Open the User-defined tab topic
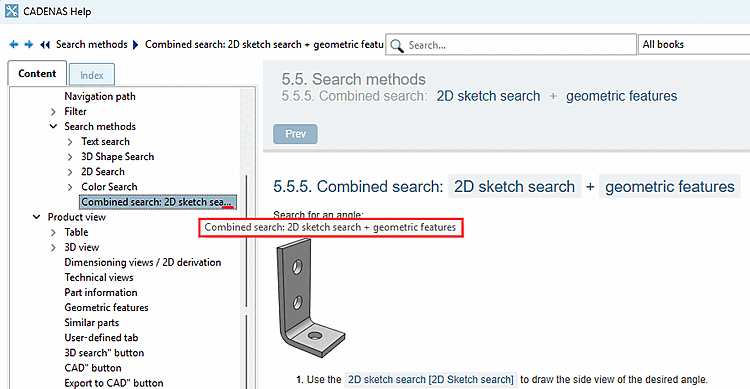750x389 pixels. tap(101, 338)
